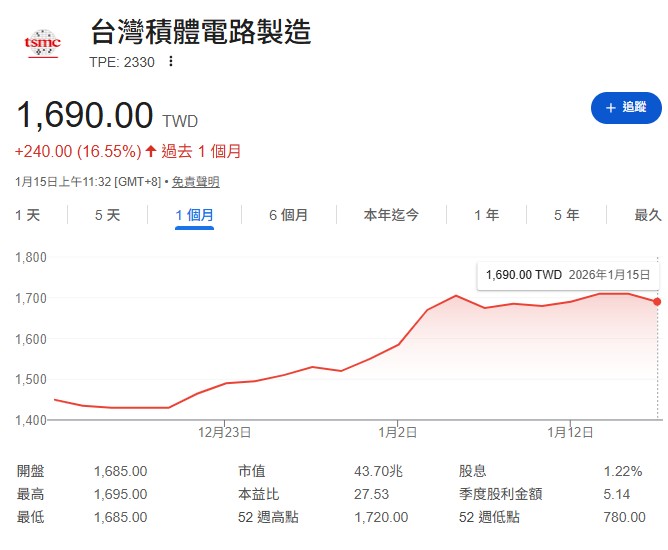
Task: Click the tsmc company logo
Action: point(43,43)
